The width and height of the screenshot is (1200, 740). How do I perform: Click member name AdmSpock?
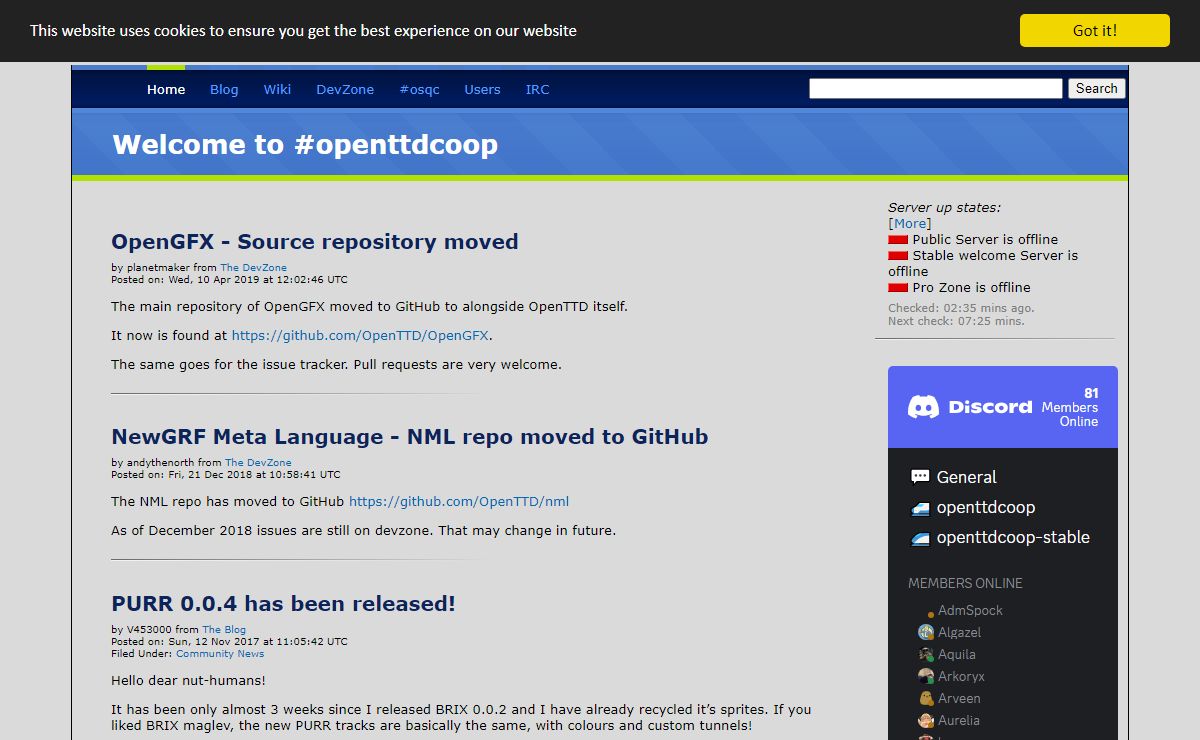coord(970,610)
